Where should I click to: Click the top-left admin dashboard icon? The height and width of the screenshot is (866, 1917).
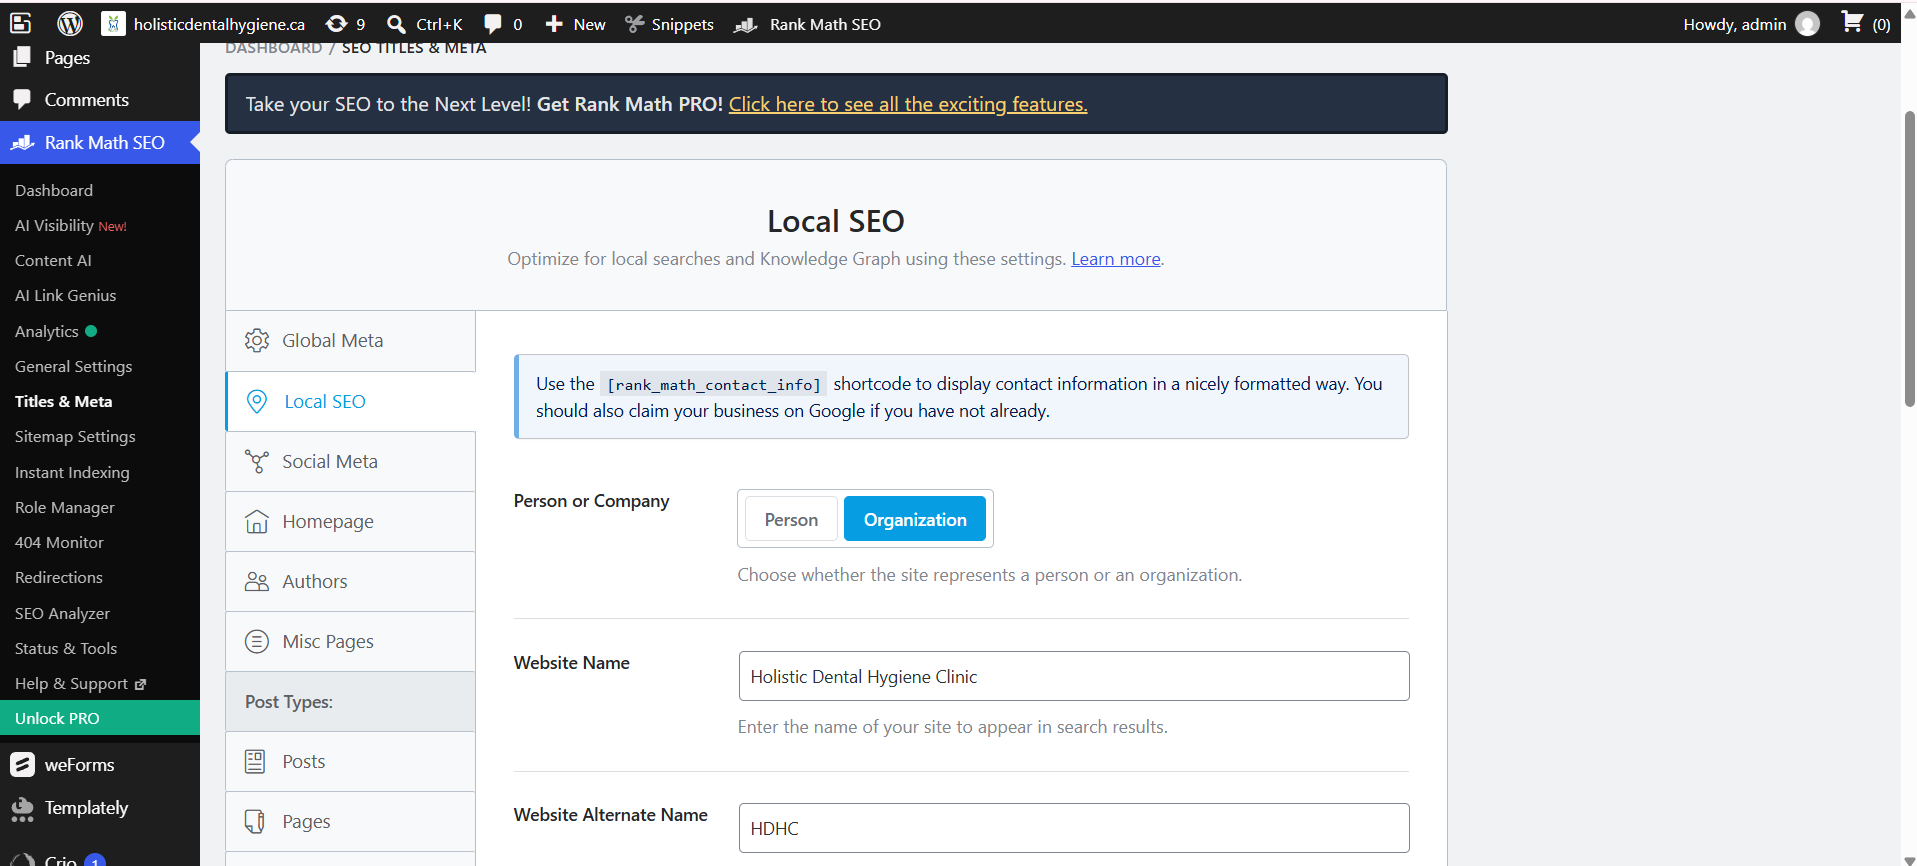click(21, 23)
